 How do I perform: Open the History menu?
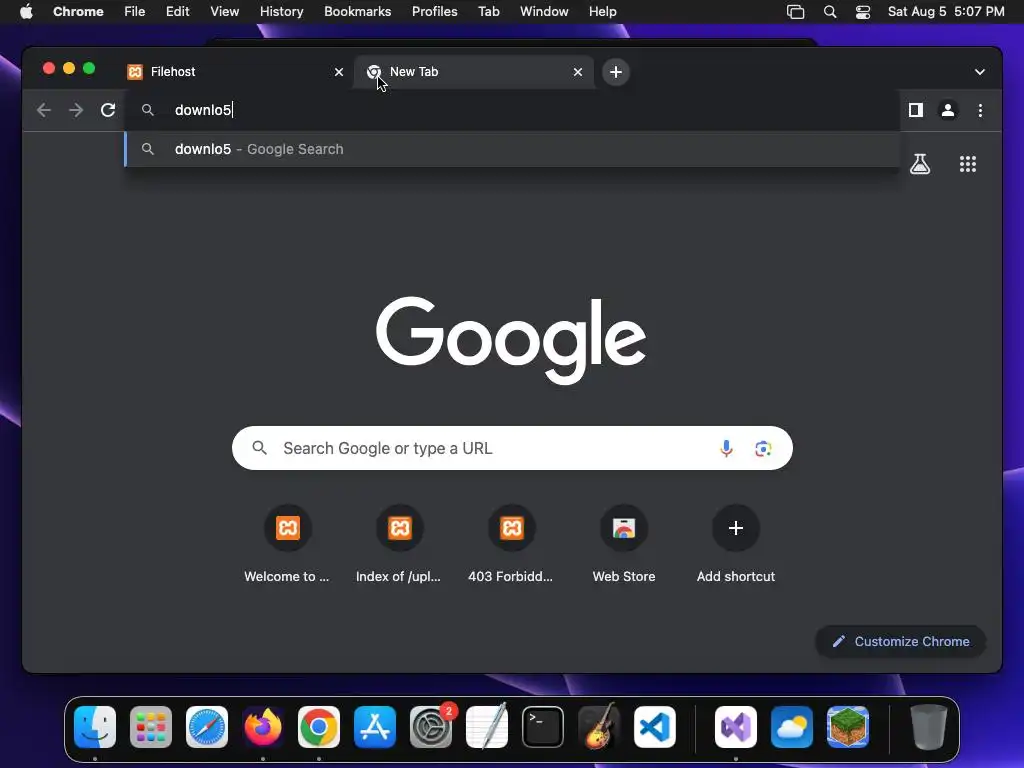click(x=281, y=12)
